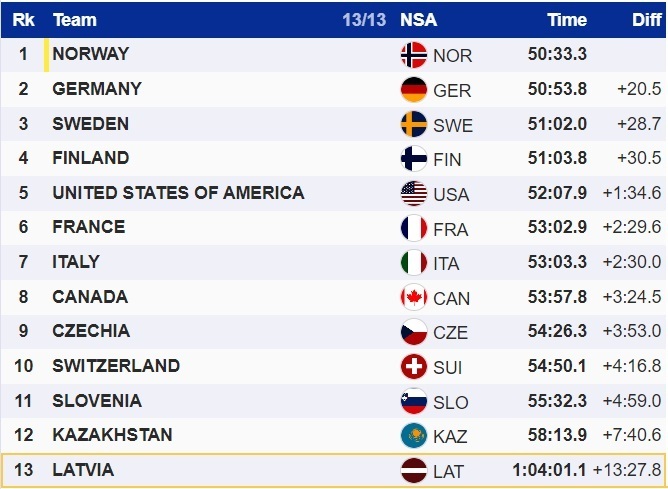Sort by the Team column header
Image resolution: width=668 pixels, height=489 pixels.
coord(75,20)
